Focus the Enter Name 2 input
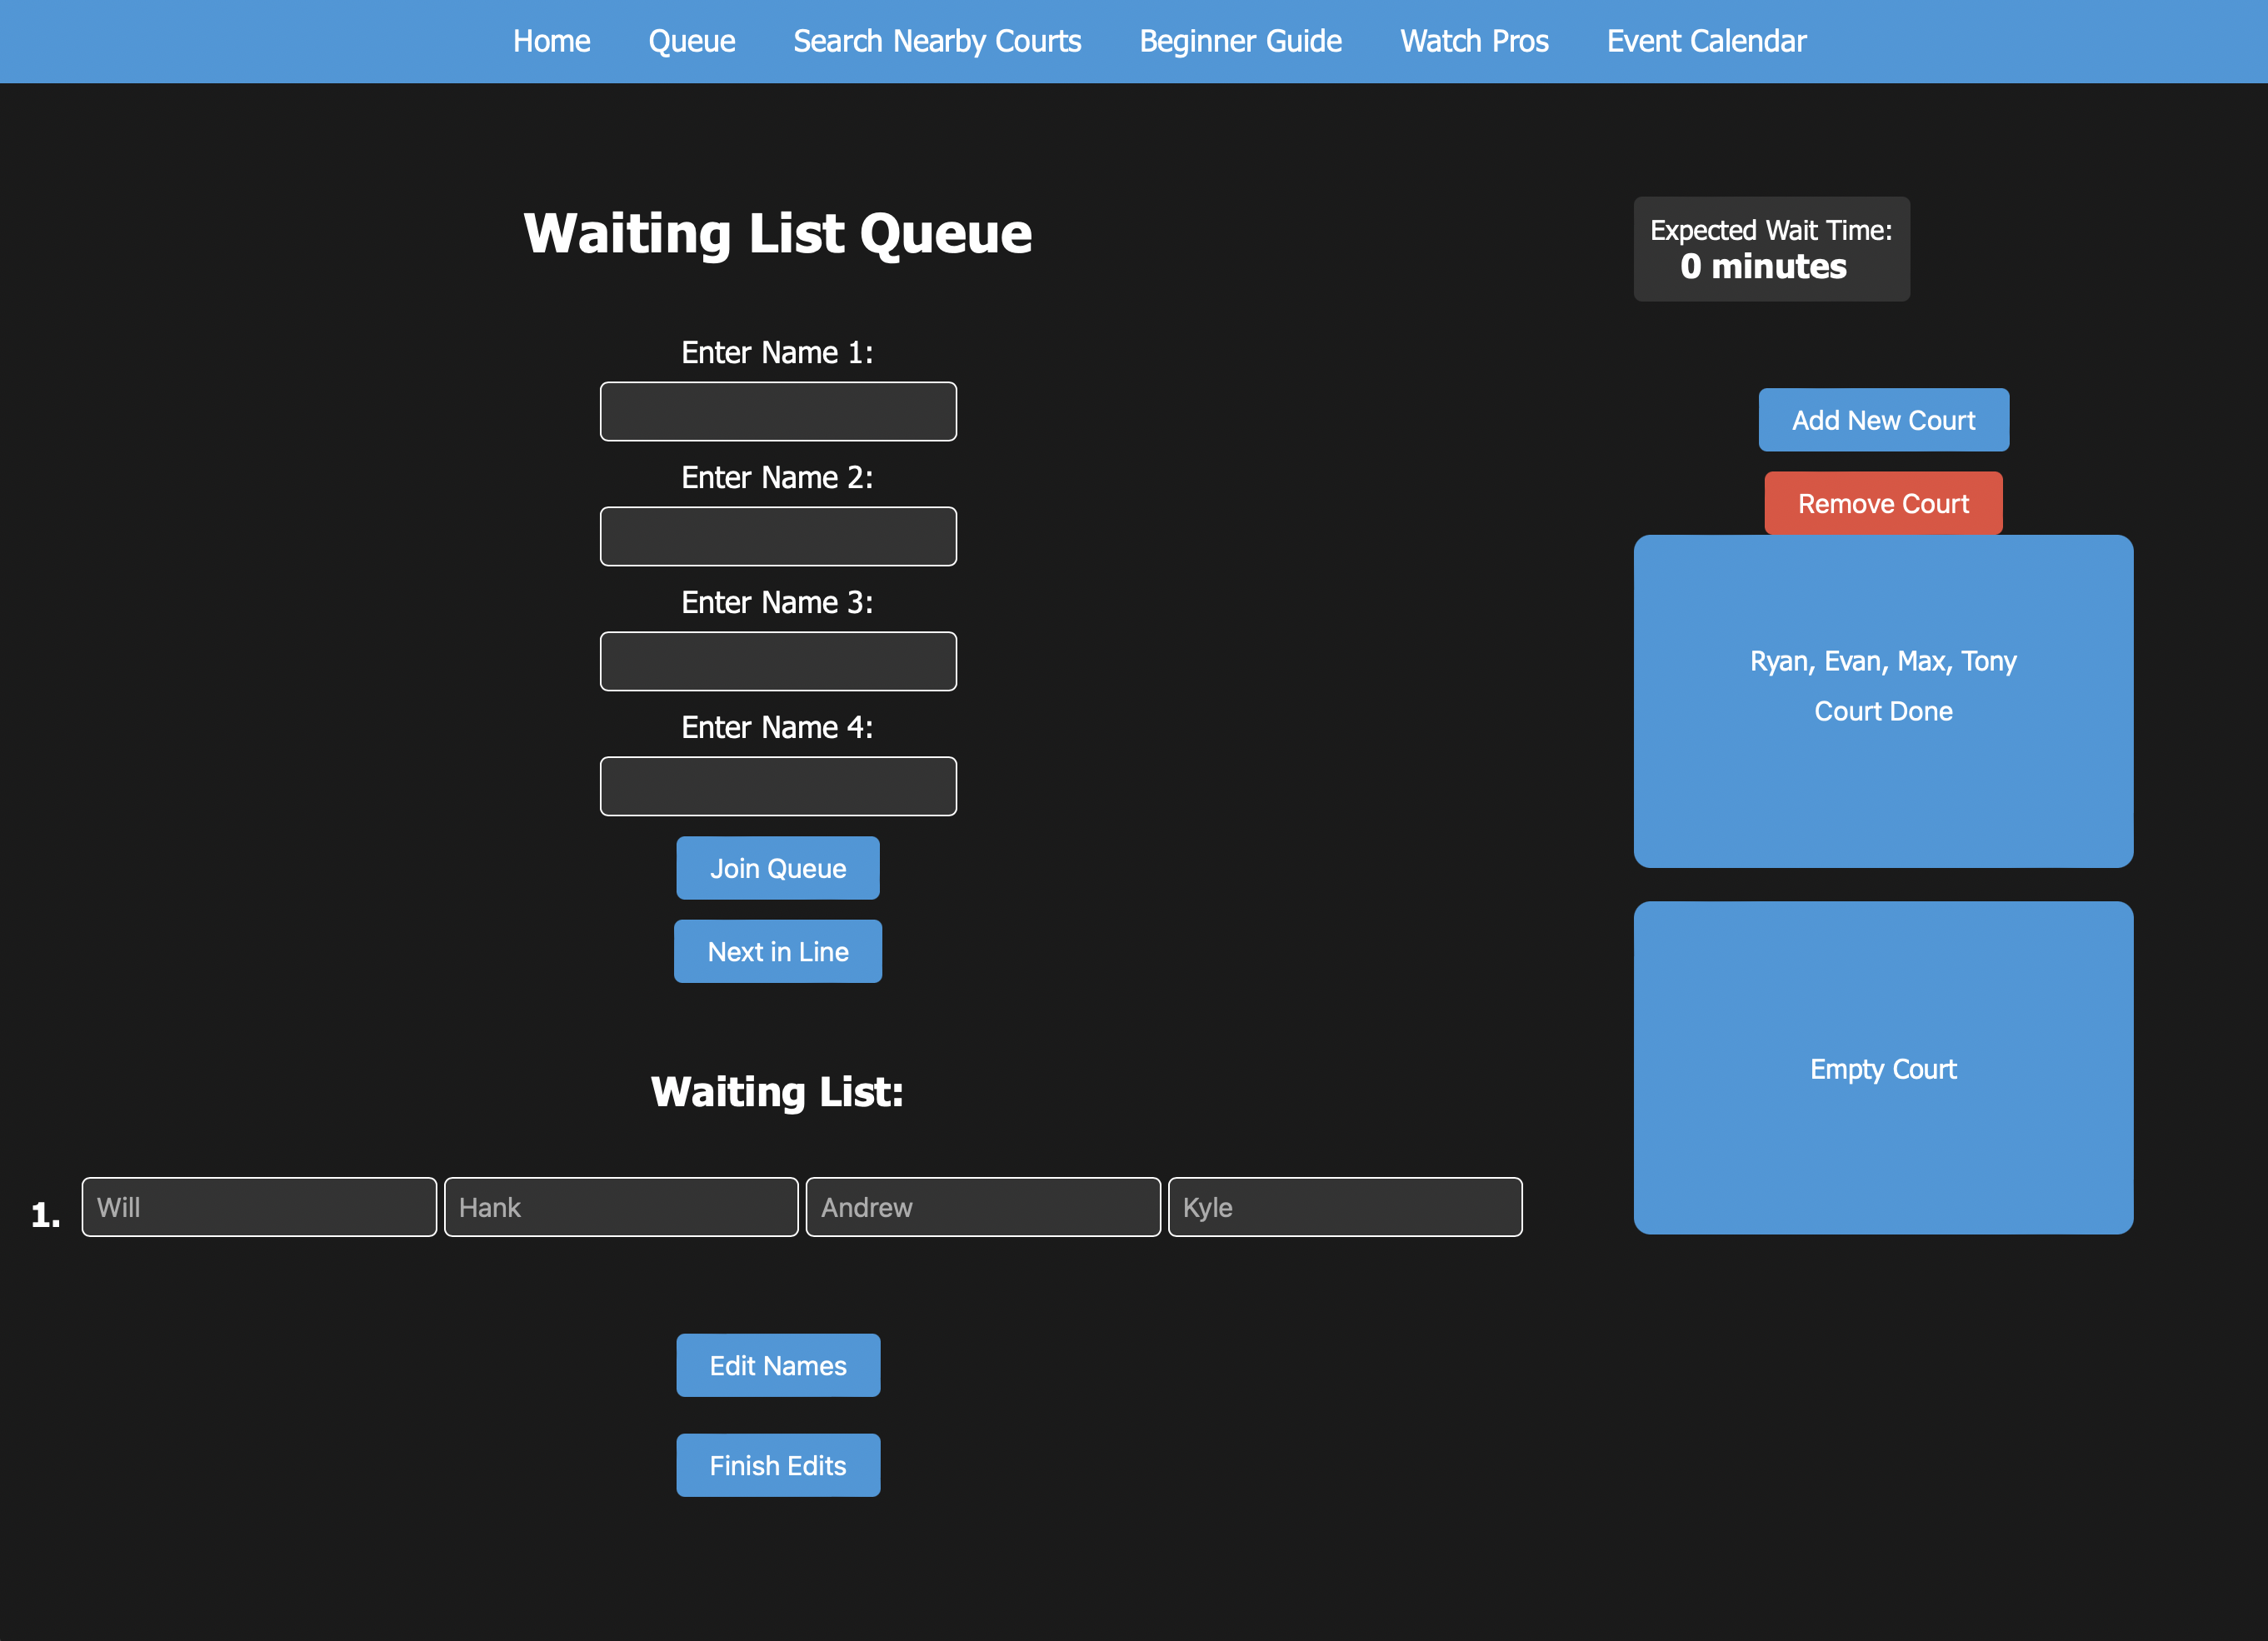 coord(777,536)
